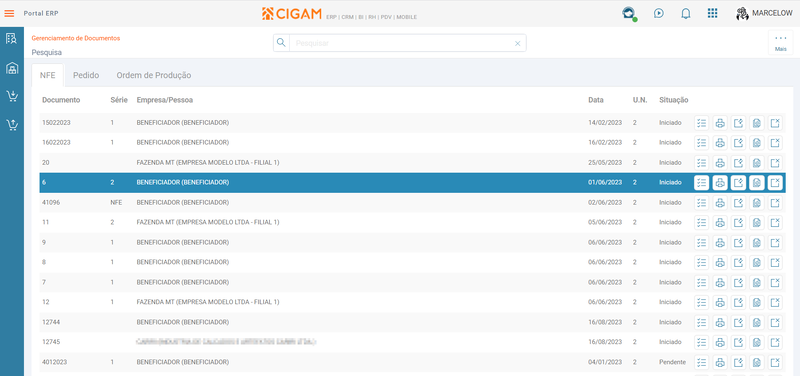Click the Data column header
The height and width of the screenshot is (376, 800).
[x=595, y=100]
